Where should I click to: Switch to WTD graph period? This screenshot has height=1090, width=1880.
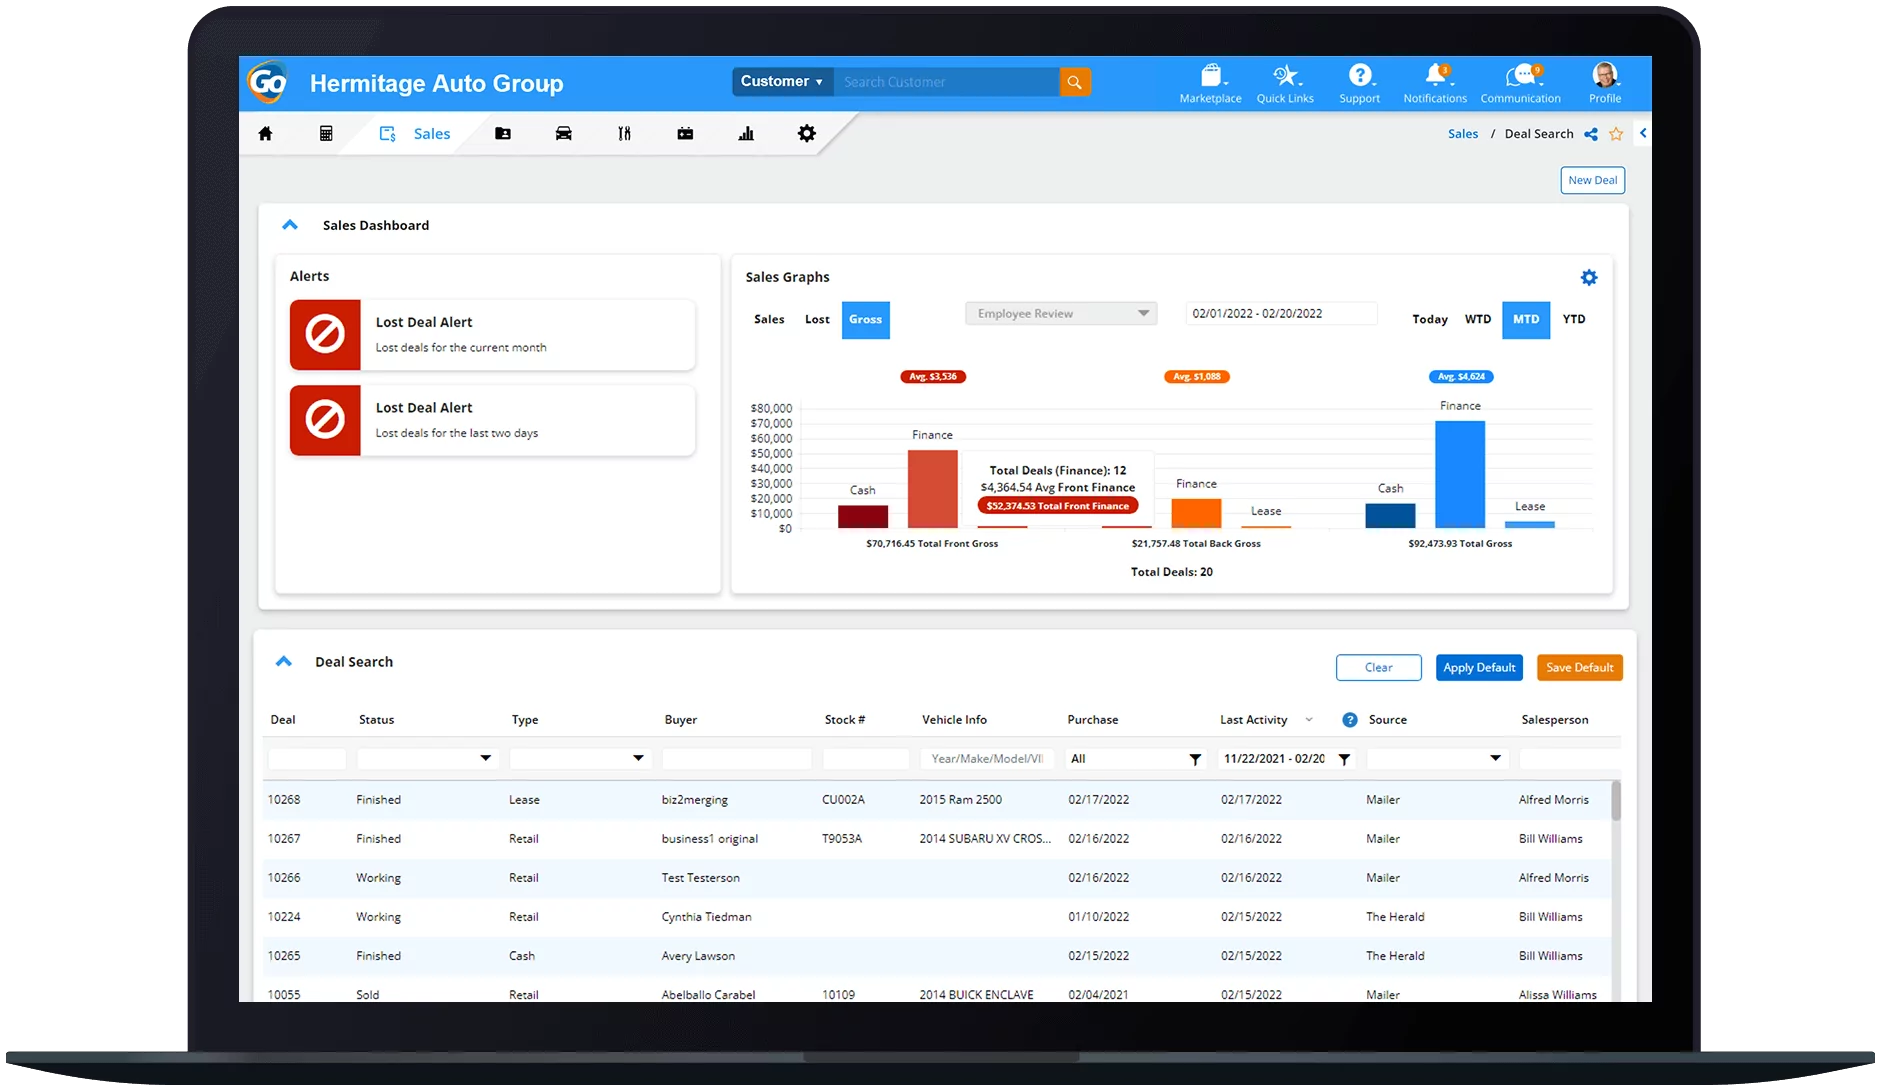click(x=1478, y=319)
